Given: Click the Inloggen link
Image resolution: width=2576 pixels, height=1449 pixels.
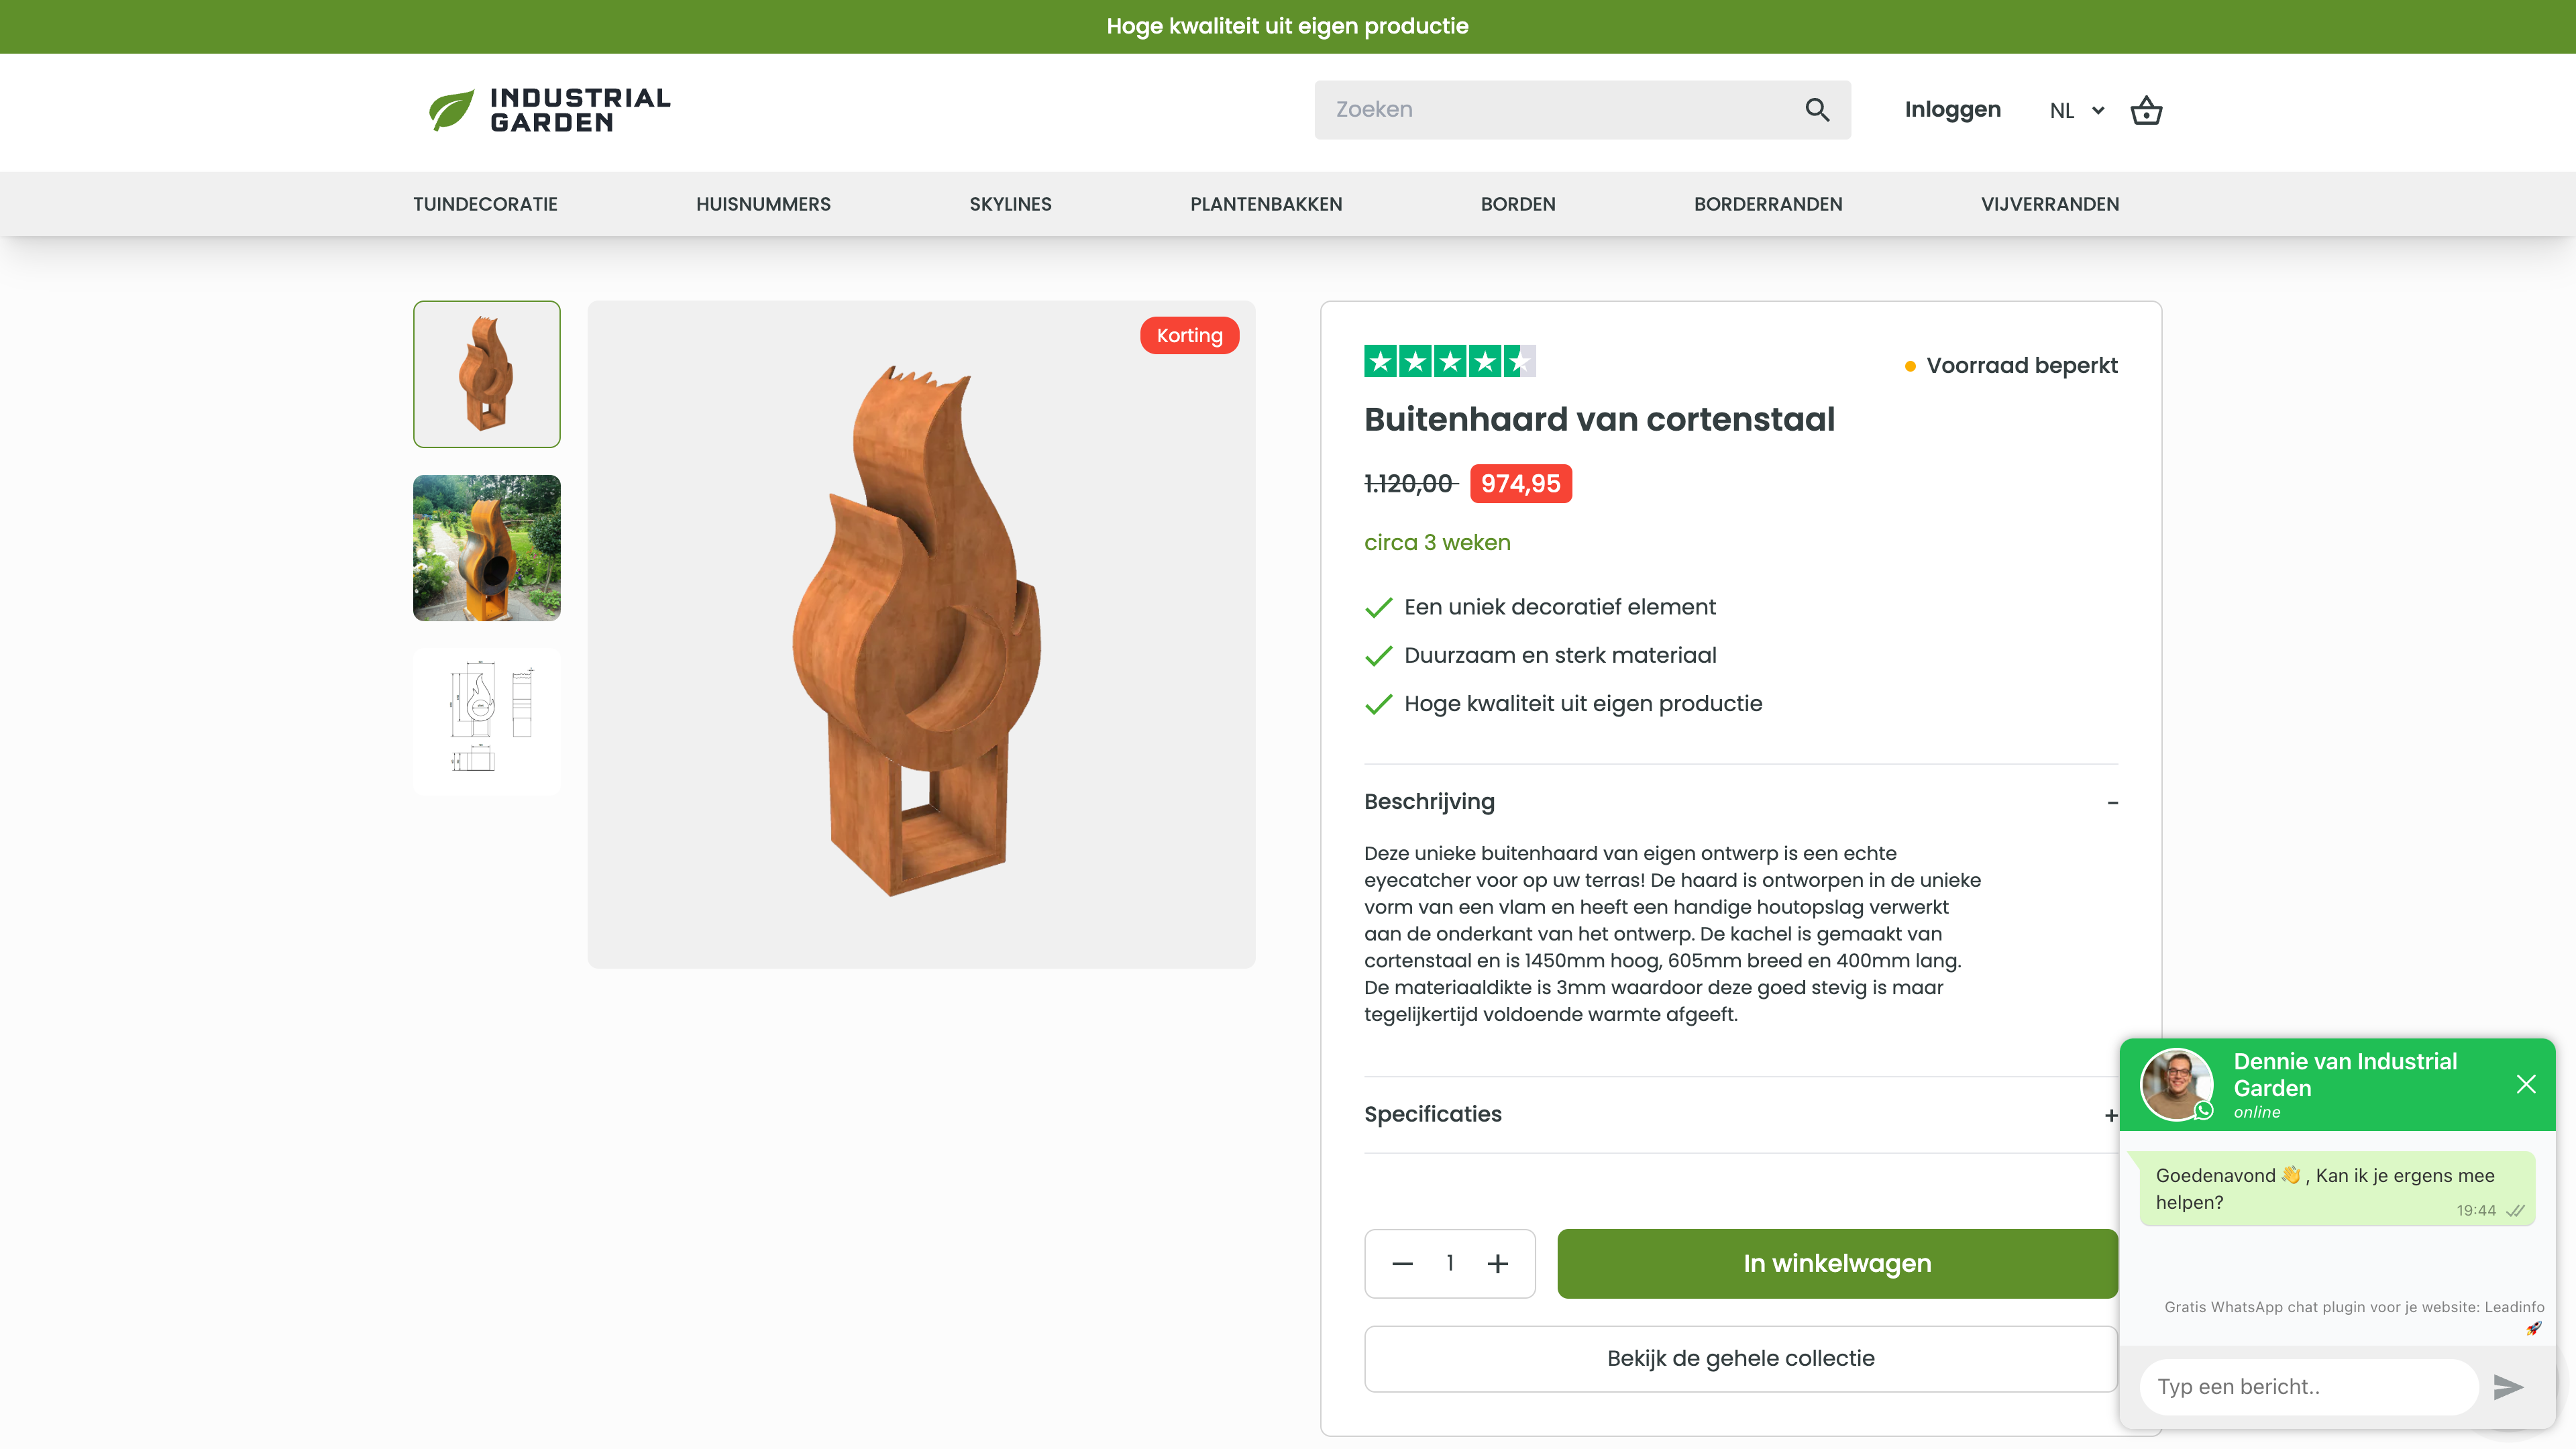Looking at the screenshot, I should [x=1952, y=109].
